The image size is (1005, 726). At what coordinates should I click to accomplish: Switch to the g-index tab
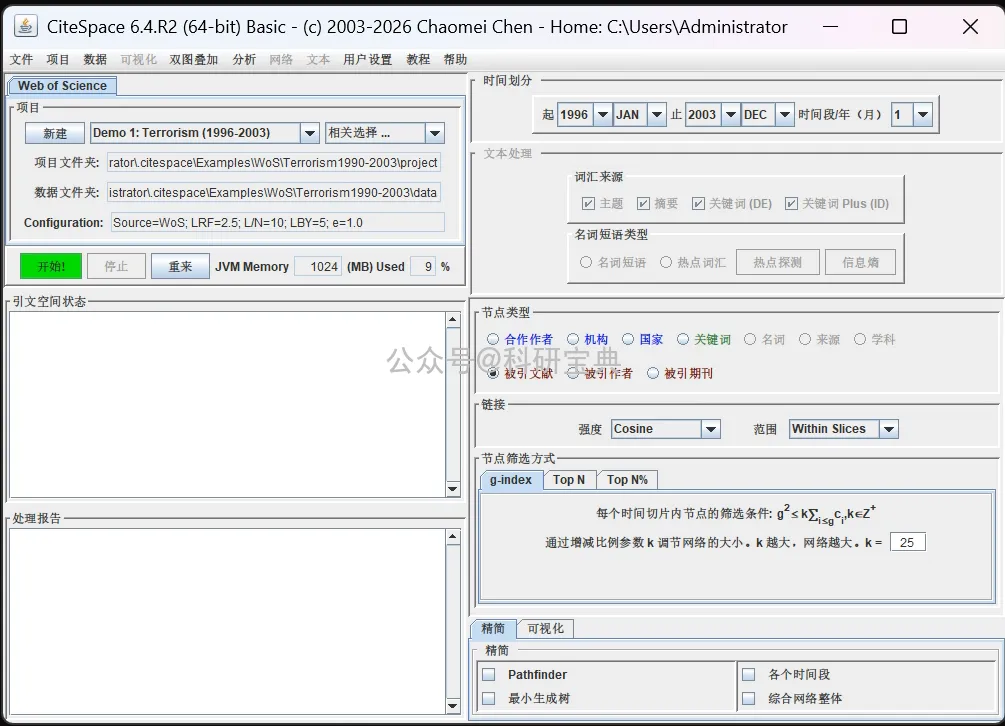pyautogui.click(x=511, y=480)
